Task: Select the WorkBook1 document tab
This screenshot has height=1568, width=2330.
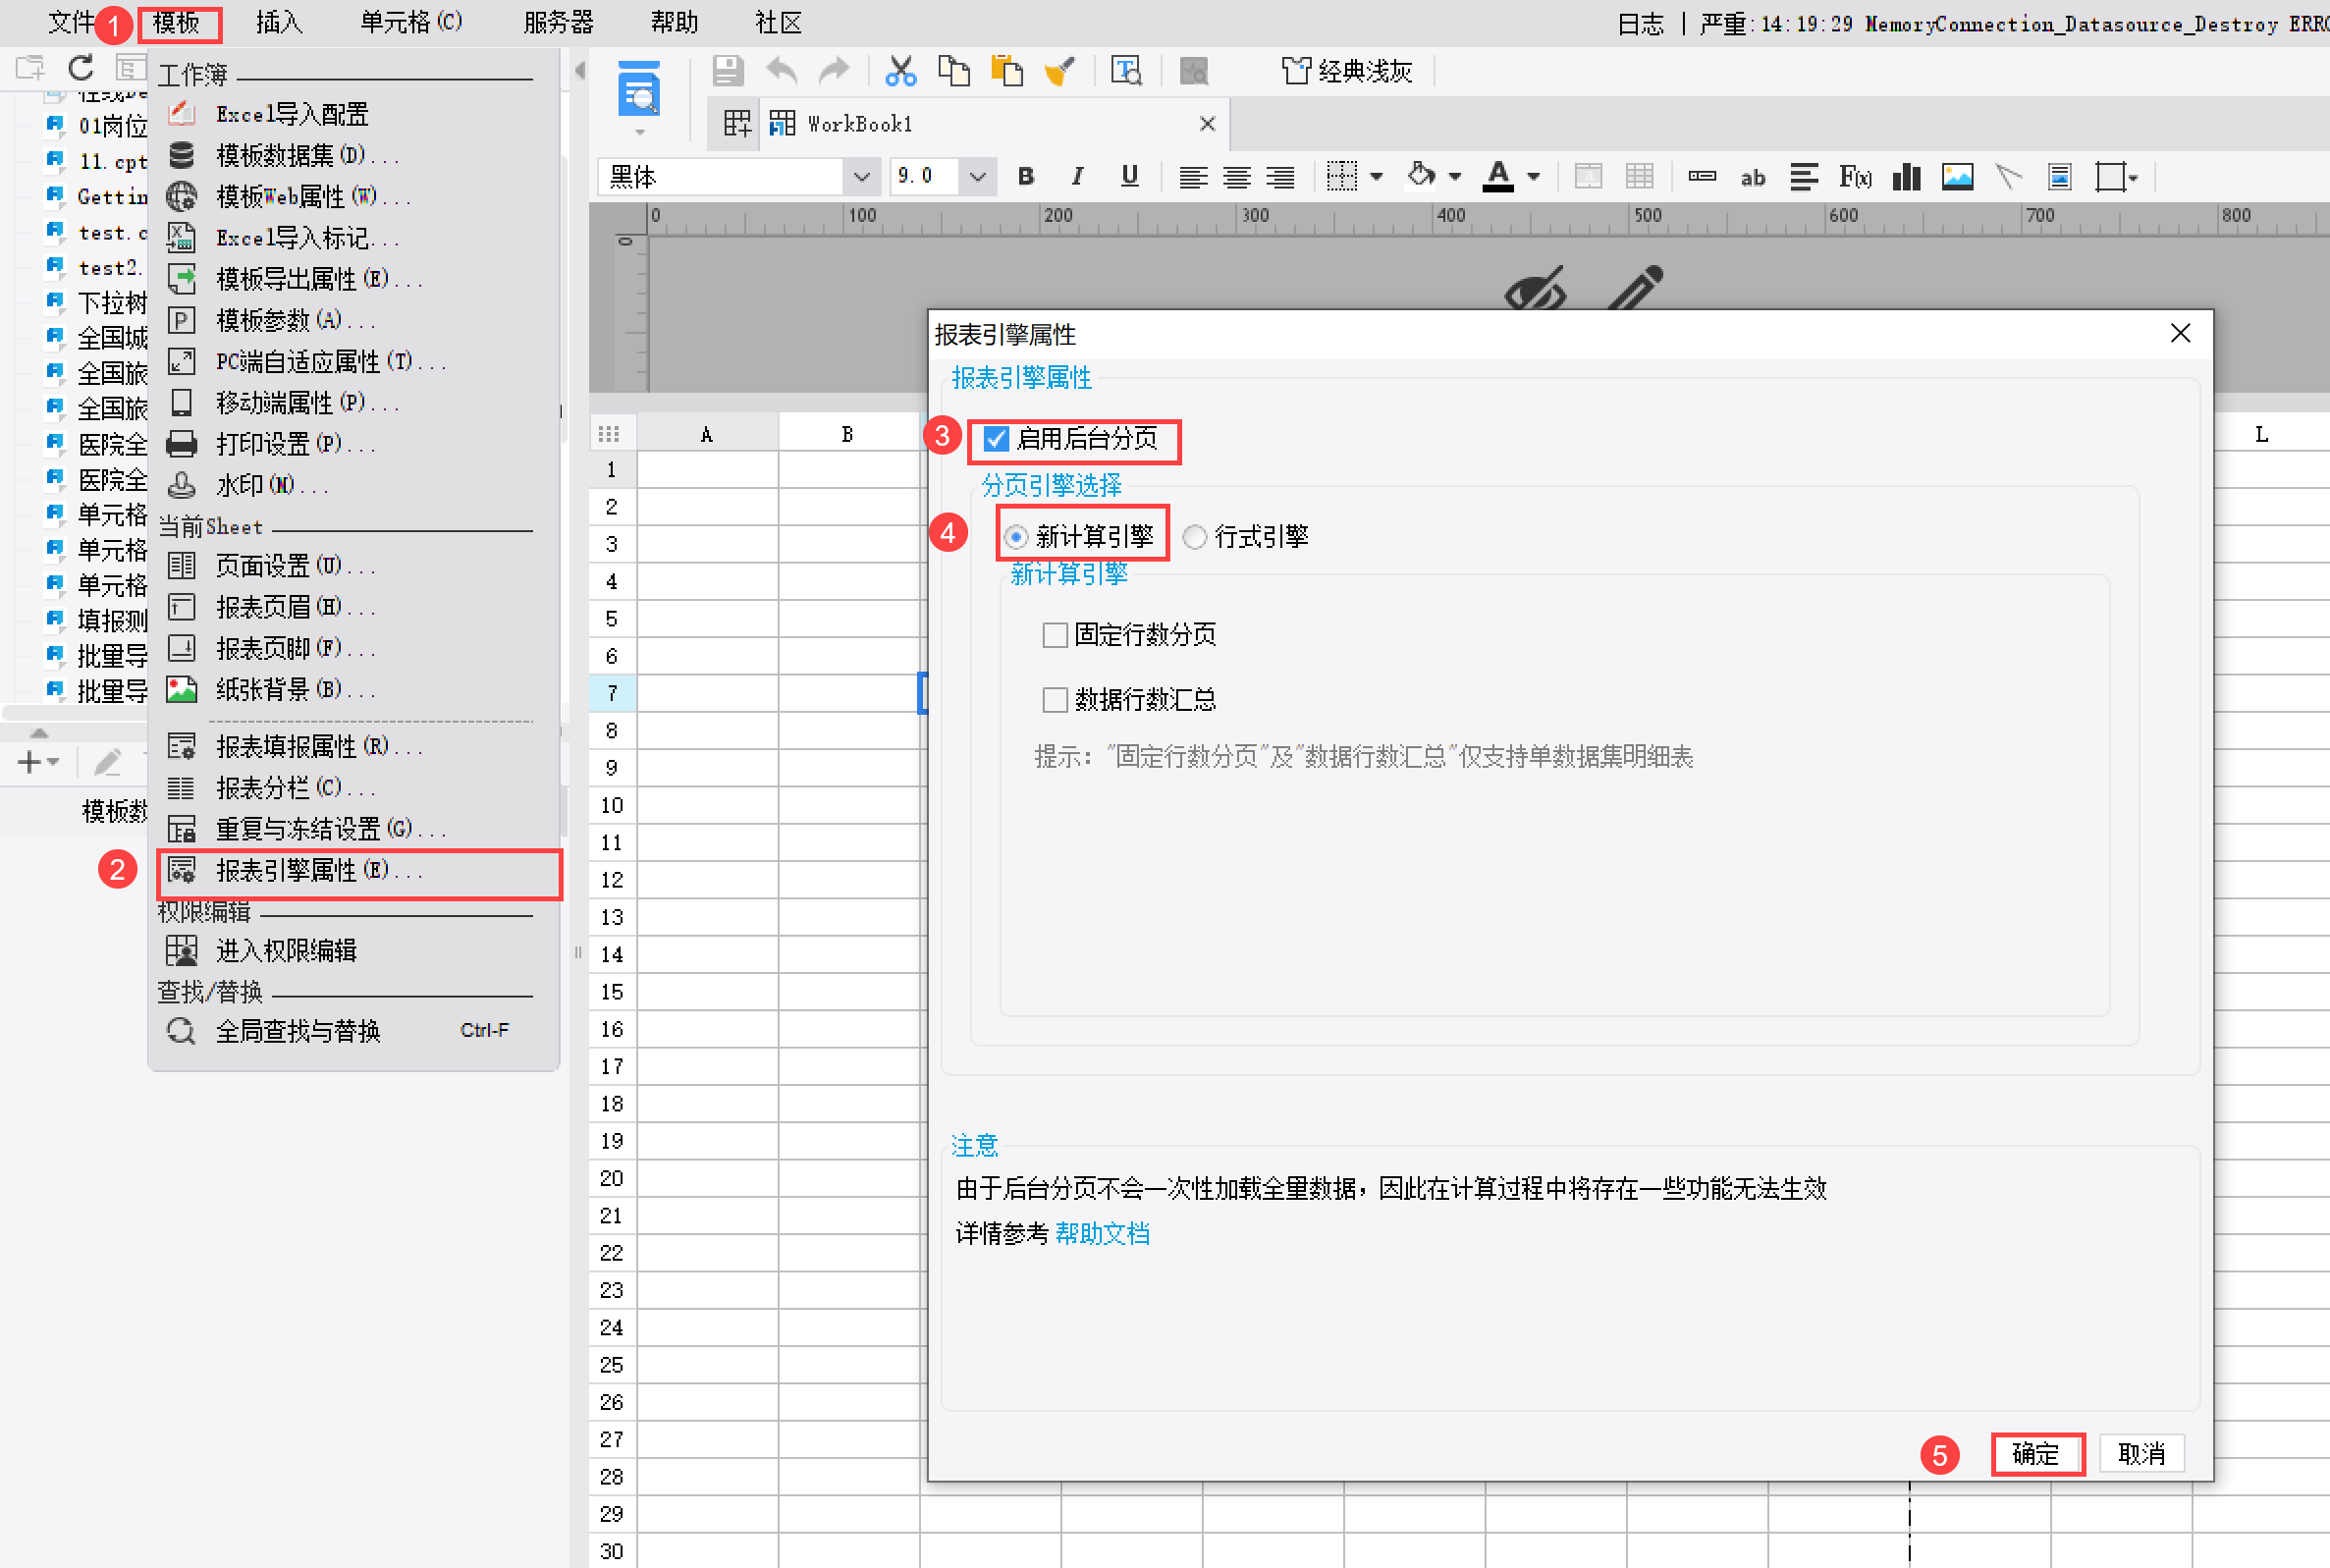Action: pyautogui.click(x=859, y=124)
